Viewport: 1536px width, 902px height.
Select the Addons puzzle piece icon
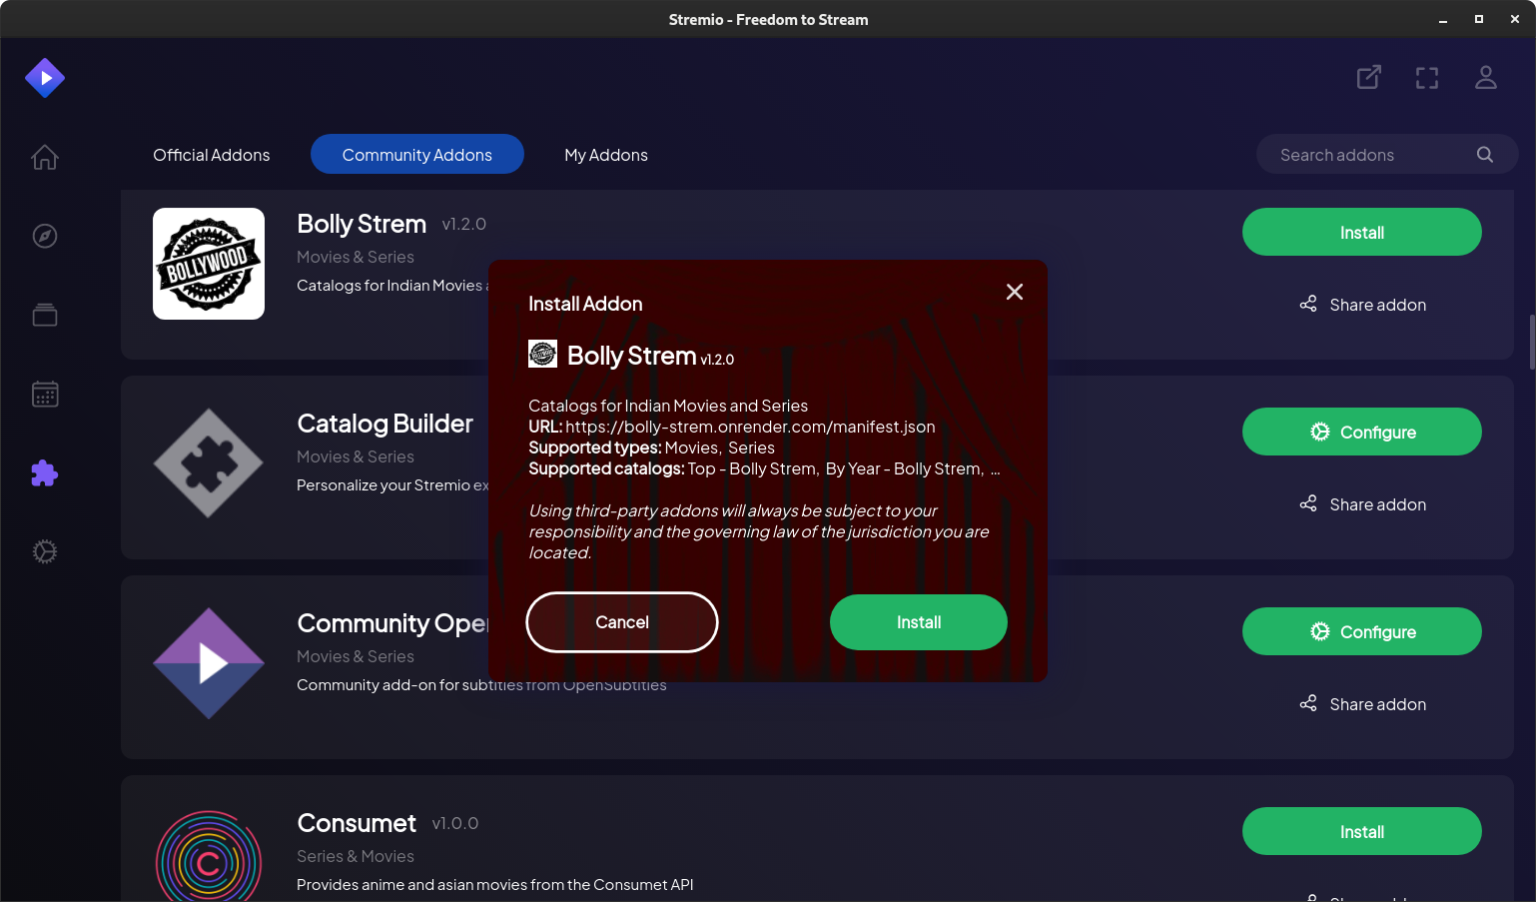point(45,472)
